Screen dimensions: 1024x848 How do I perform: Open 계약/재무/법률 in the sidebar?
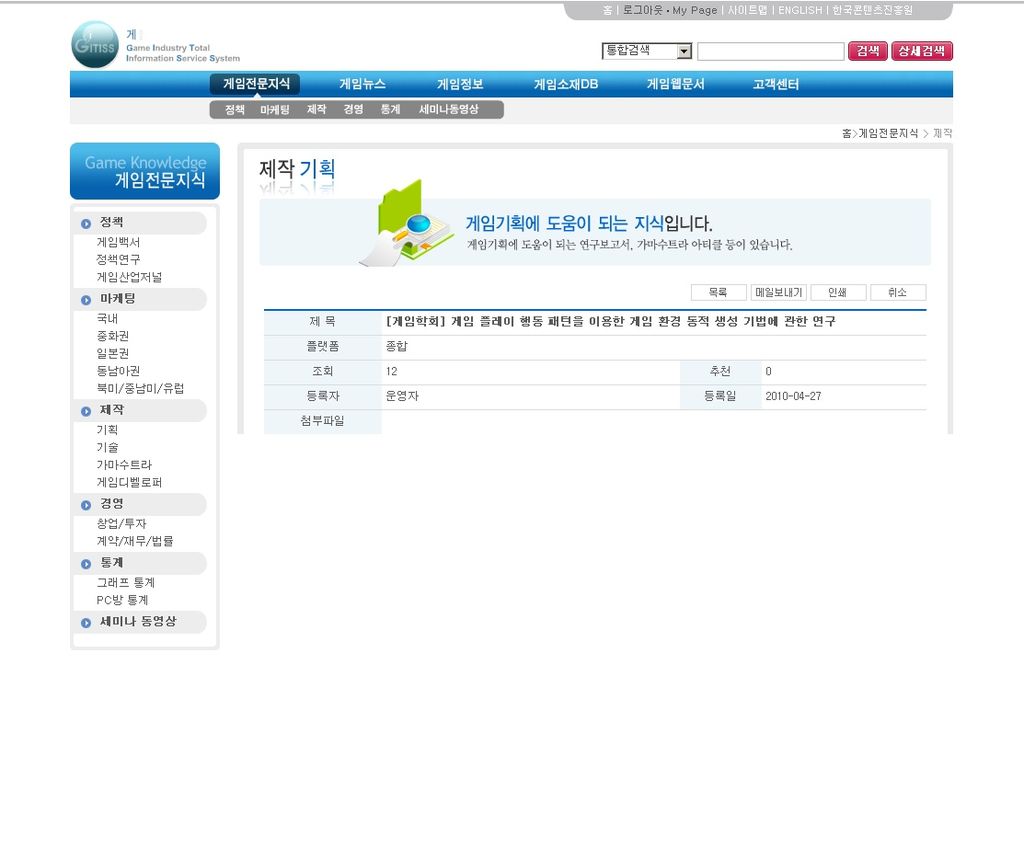click(135, 542)
